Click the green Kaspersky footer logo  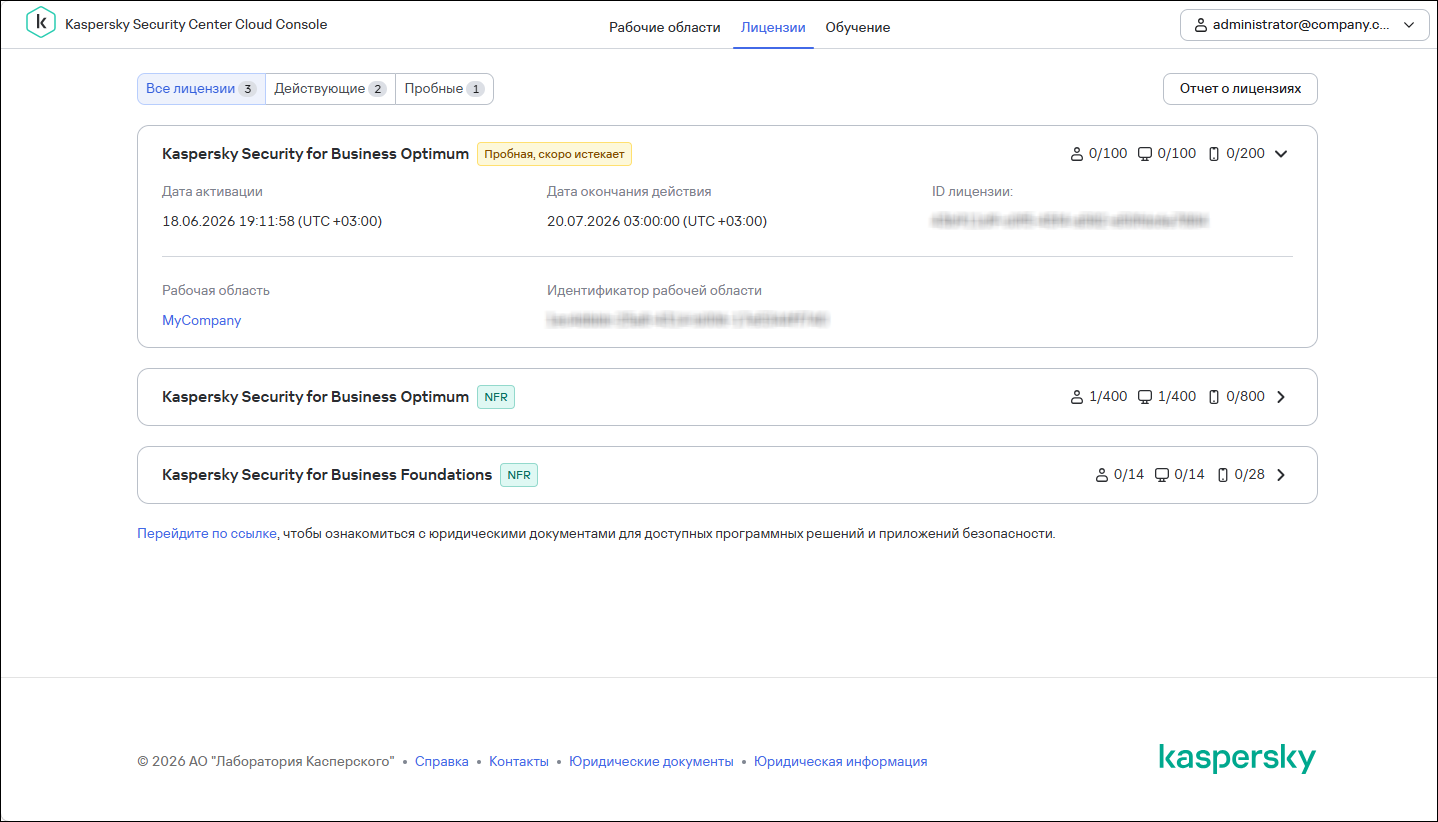pyautogui.click(x=1237, y=759)
